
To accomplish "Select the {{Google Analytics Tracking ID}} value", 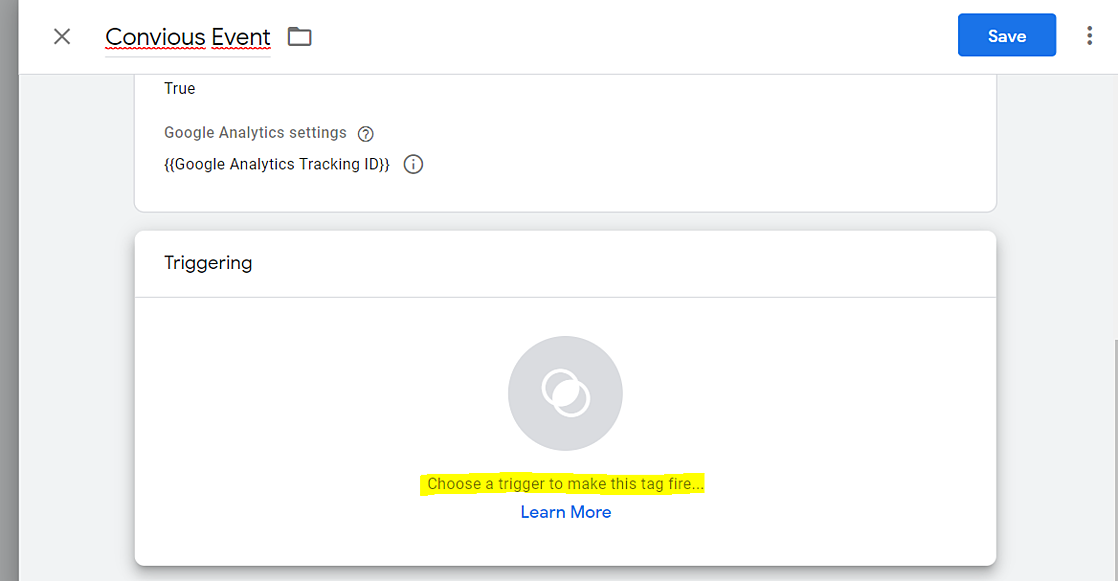I will coord(277,164).
